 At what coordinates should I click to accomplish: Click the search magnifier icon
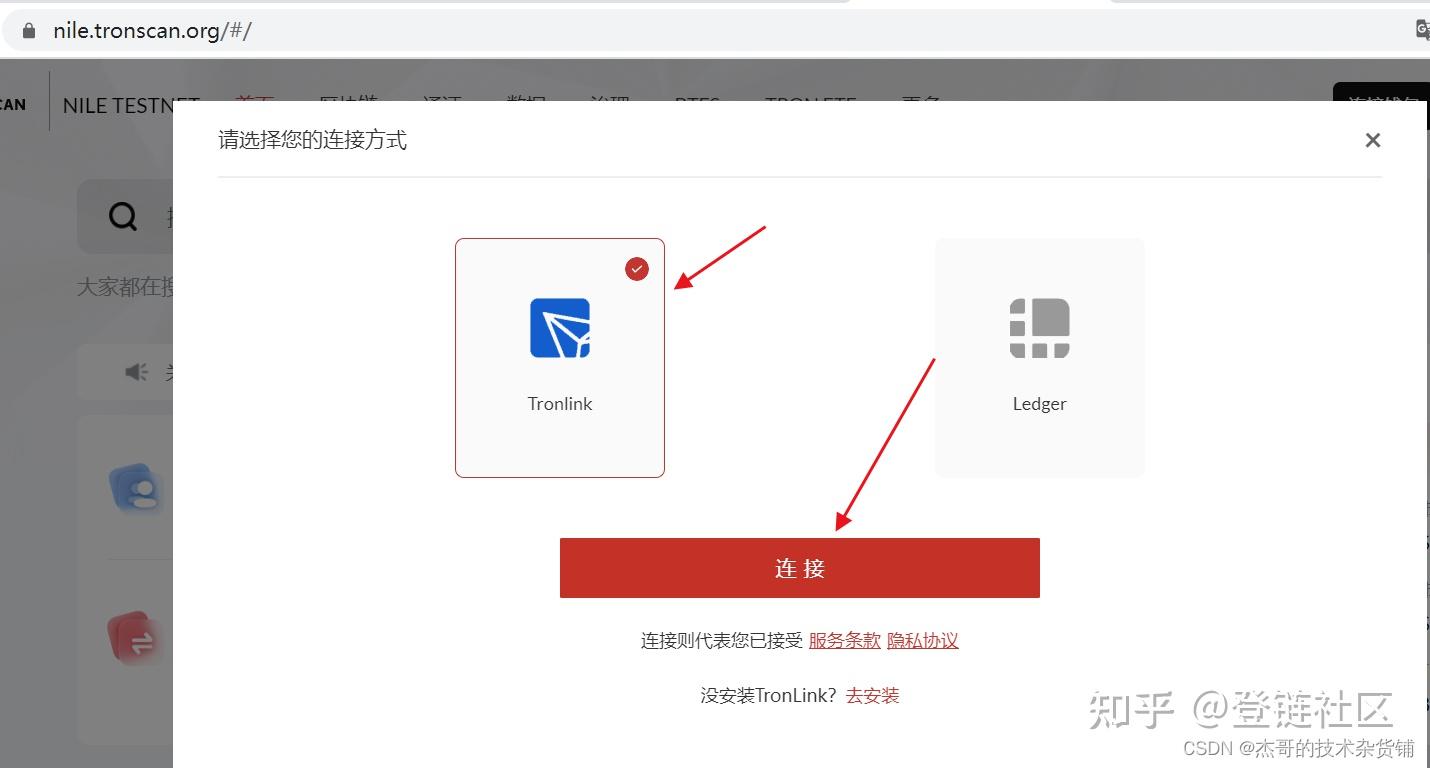[x=121, y=215]
